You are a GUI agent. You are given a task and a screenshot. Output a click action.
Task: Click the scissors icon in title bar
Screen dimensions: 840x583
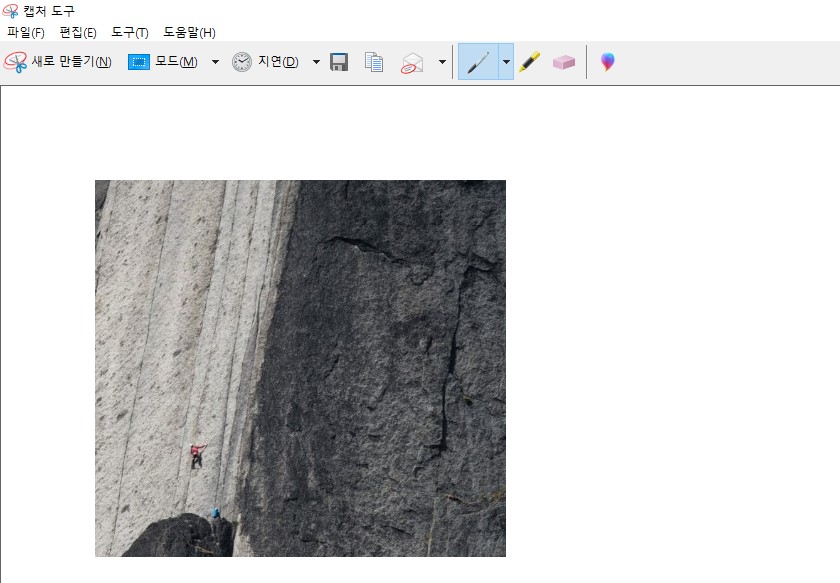click(10, 11)
